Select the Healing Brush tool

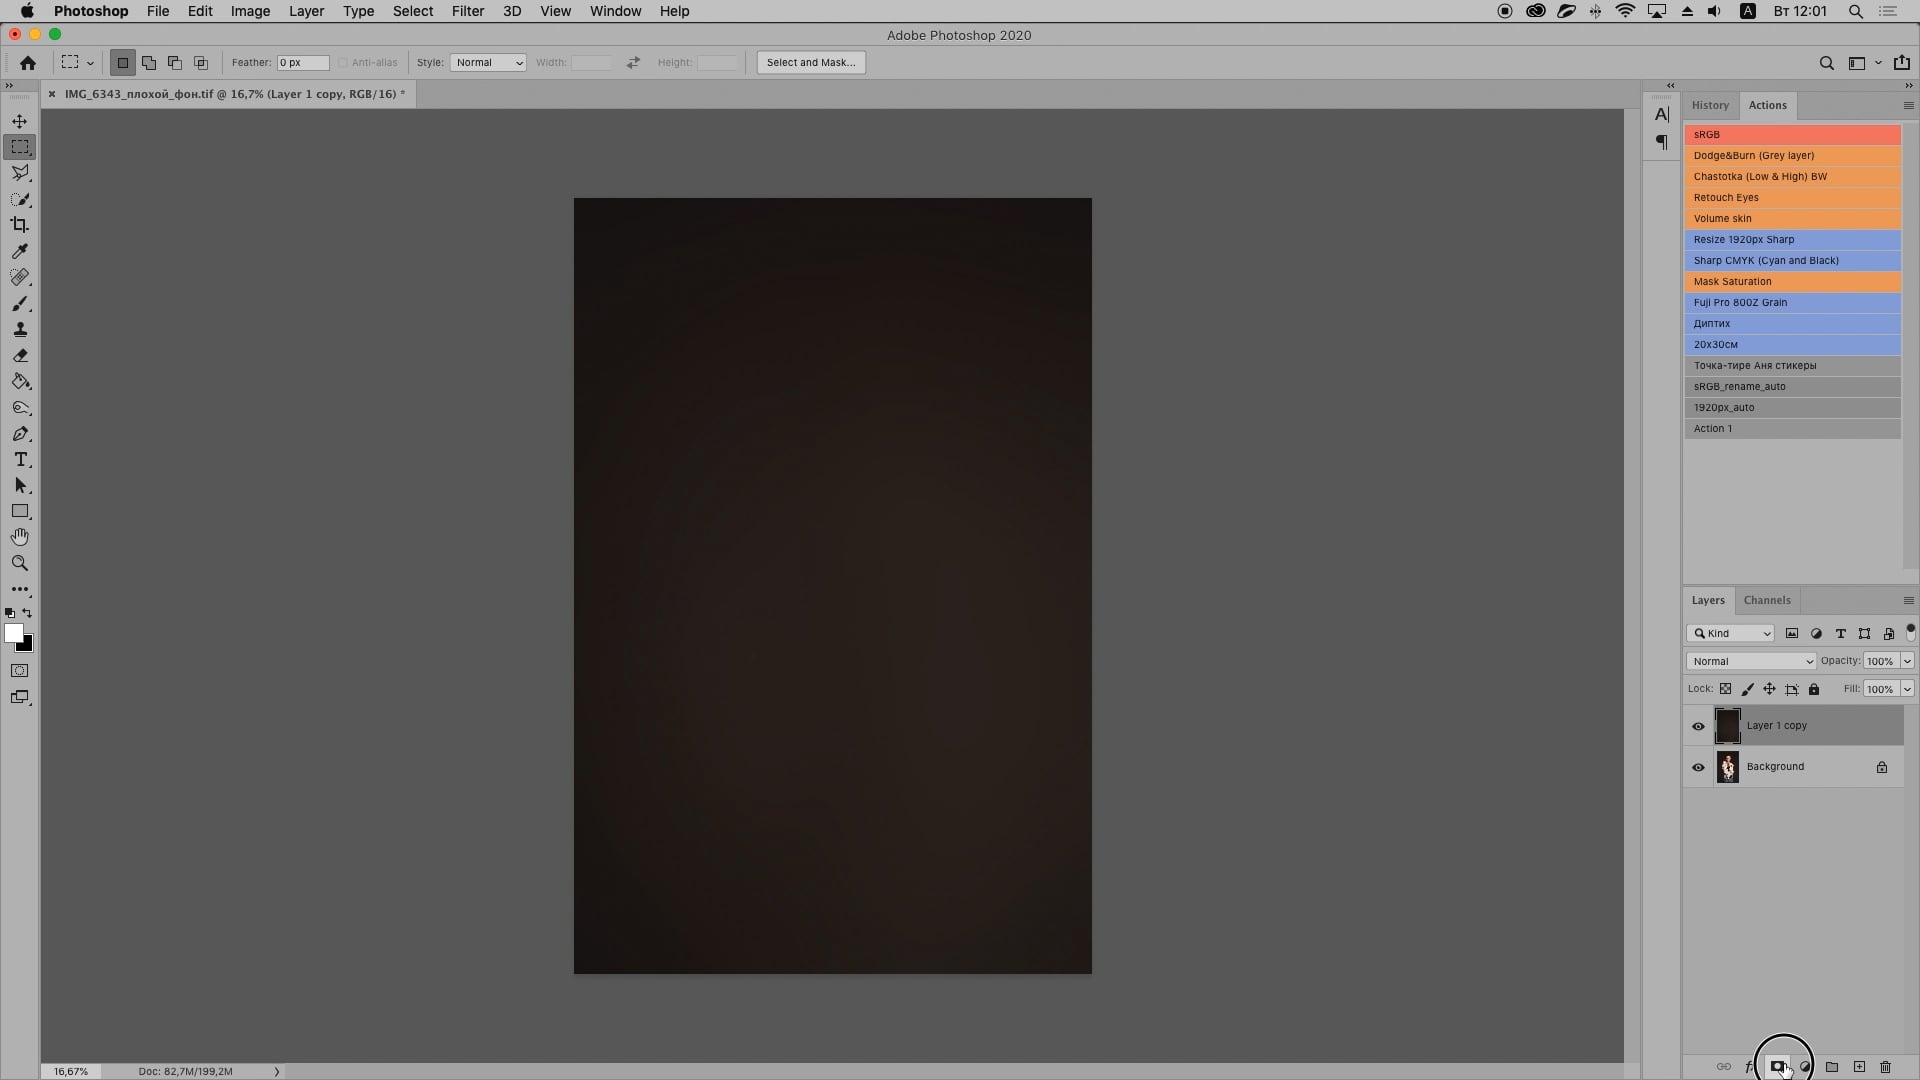pyautogui.click(x=21, y=277)
